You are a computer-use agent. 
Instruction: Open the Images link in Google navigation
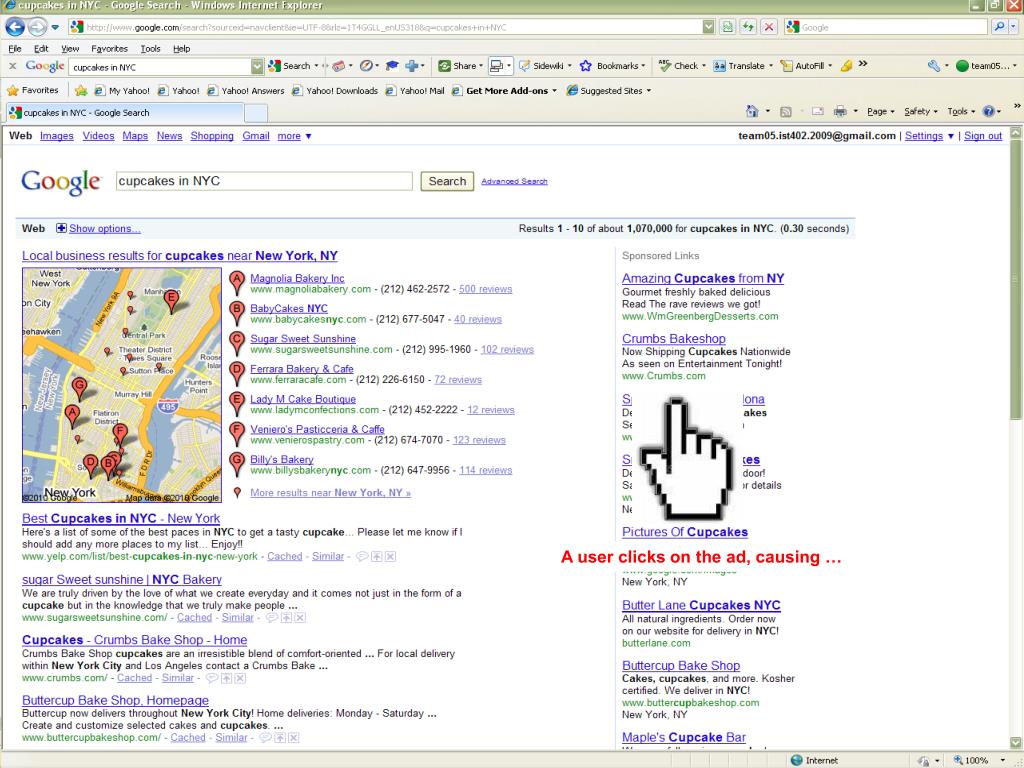pos(57,136)
